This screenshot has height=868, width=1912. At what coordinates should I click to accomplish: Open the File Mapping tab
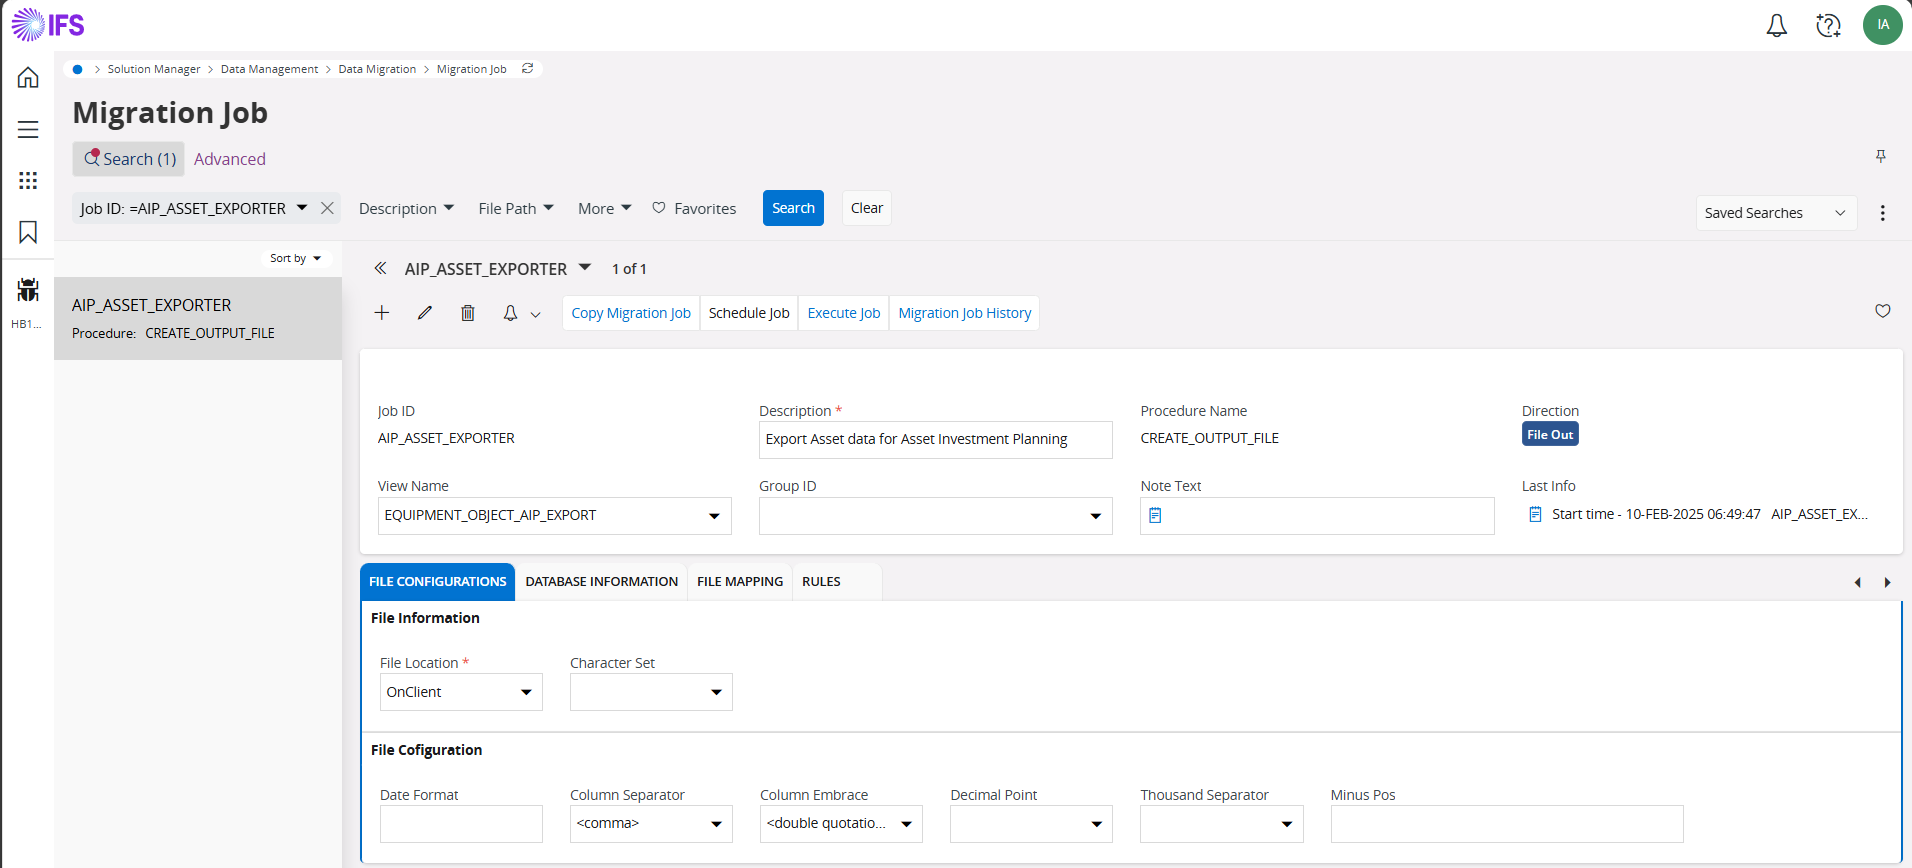point(739,582)
